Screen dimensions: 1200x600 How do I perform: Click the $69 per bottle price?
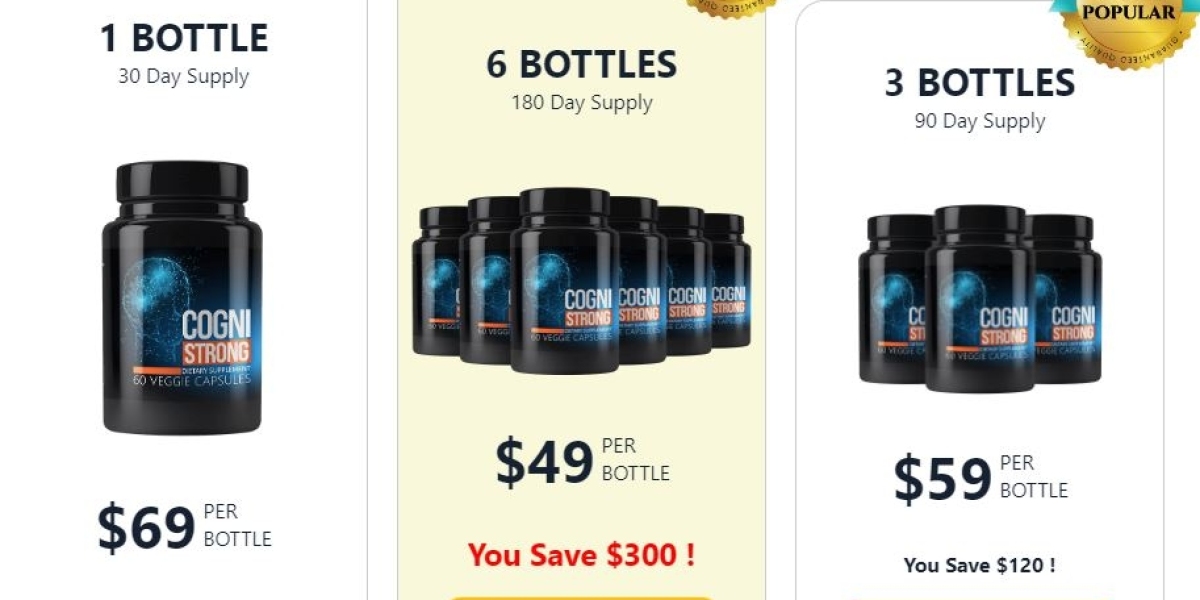[x=184, y=527]
